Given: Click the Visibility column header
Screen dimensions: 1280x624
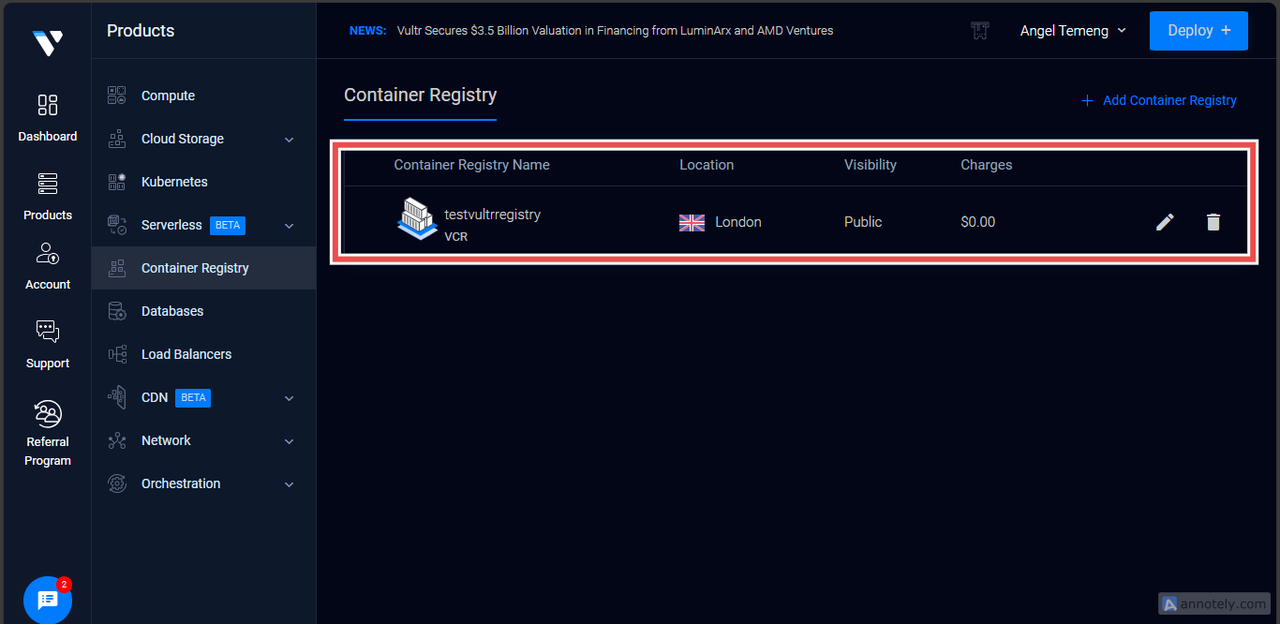Looking at the screenshot, I should [870, 165].
